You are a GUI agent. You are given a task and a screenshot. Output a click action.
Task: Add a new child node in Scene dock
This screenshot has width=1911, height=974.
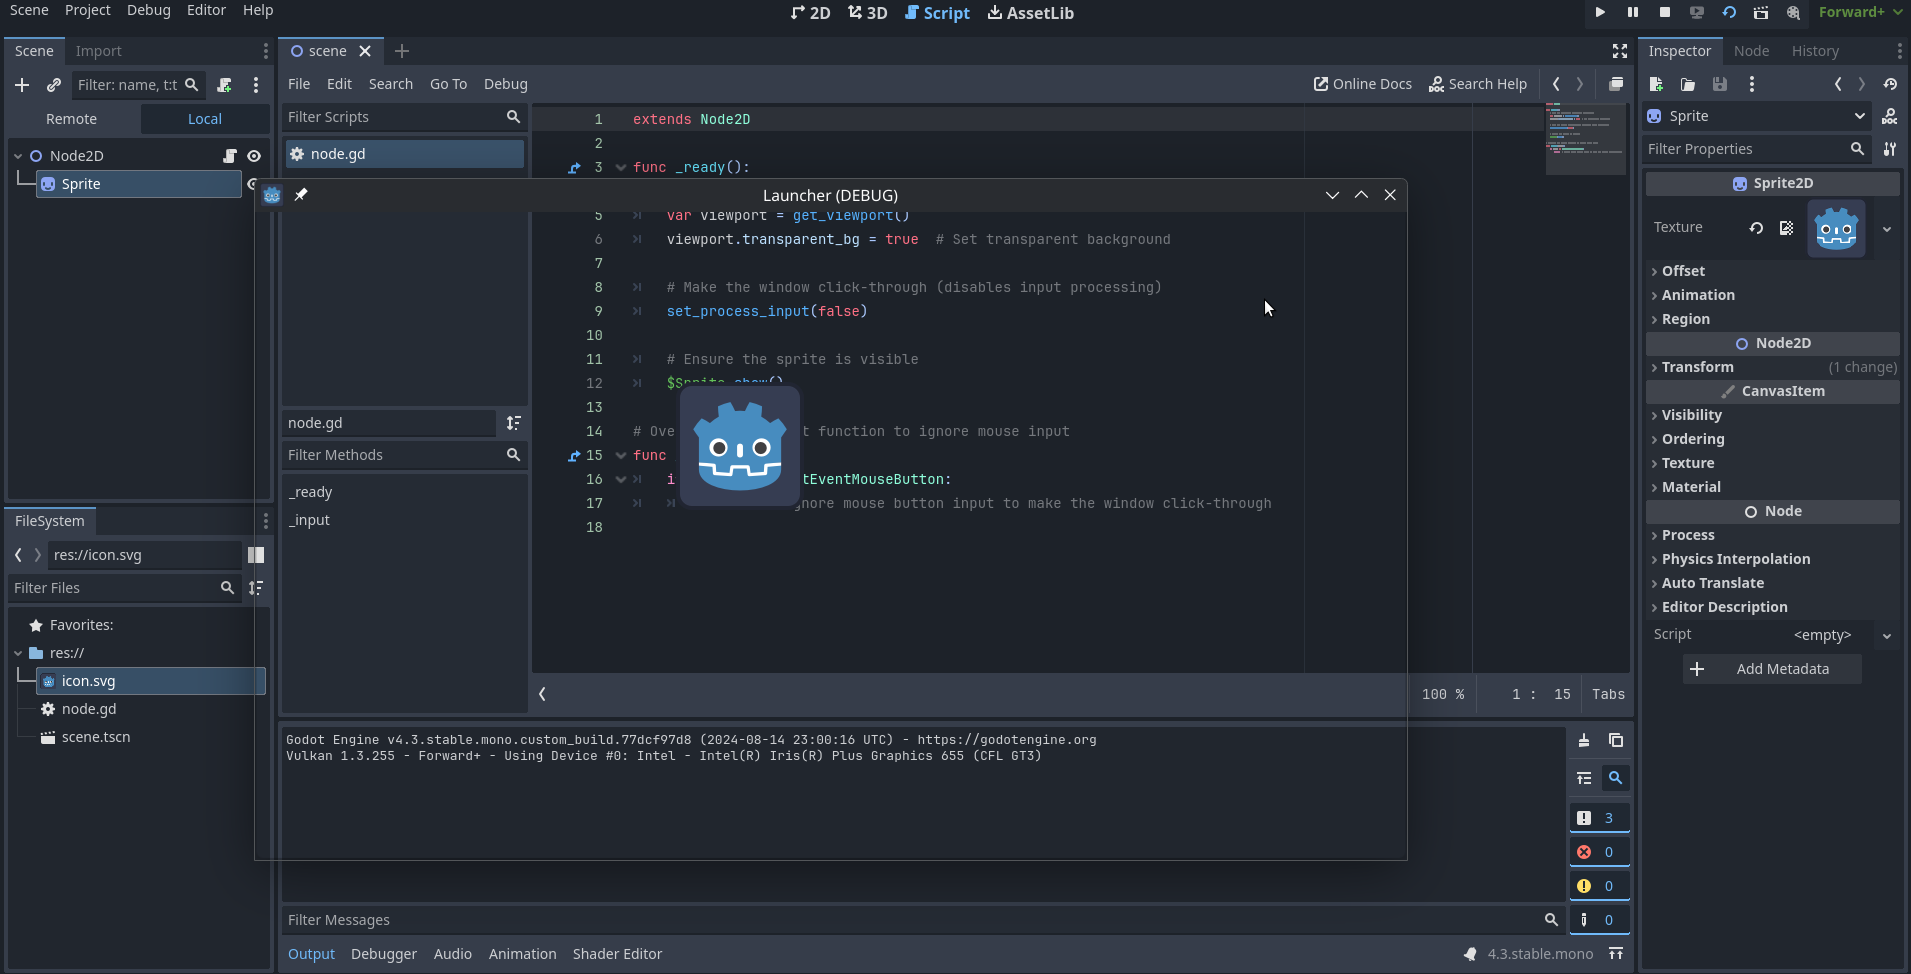pyautogui.click(x=22, y=85)
